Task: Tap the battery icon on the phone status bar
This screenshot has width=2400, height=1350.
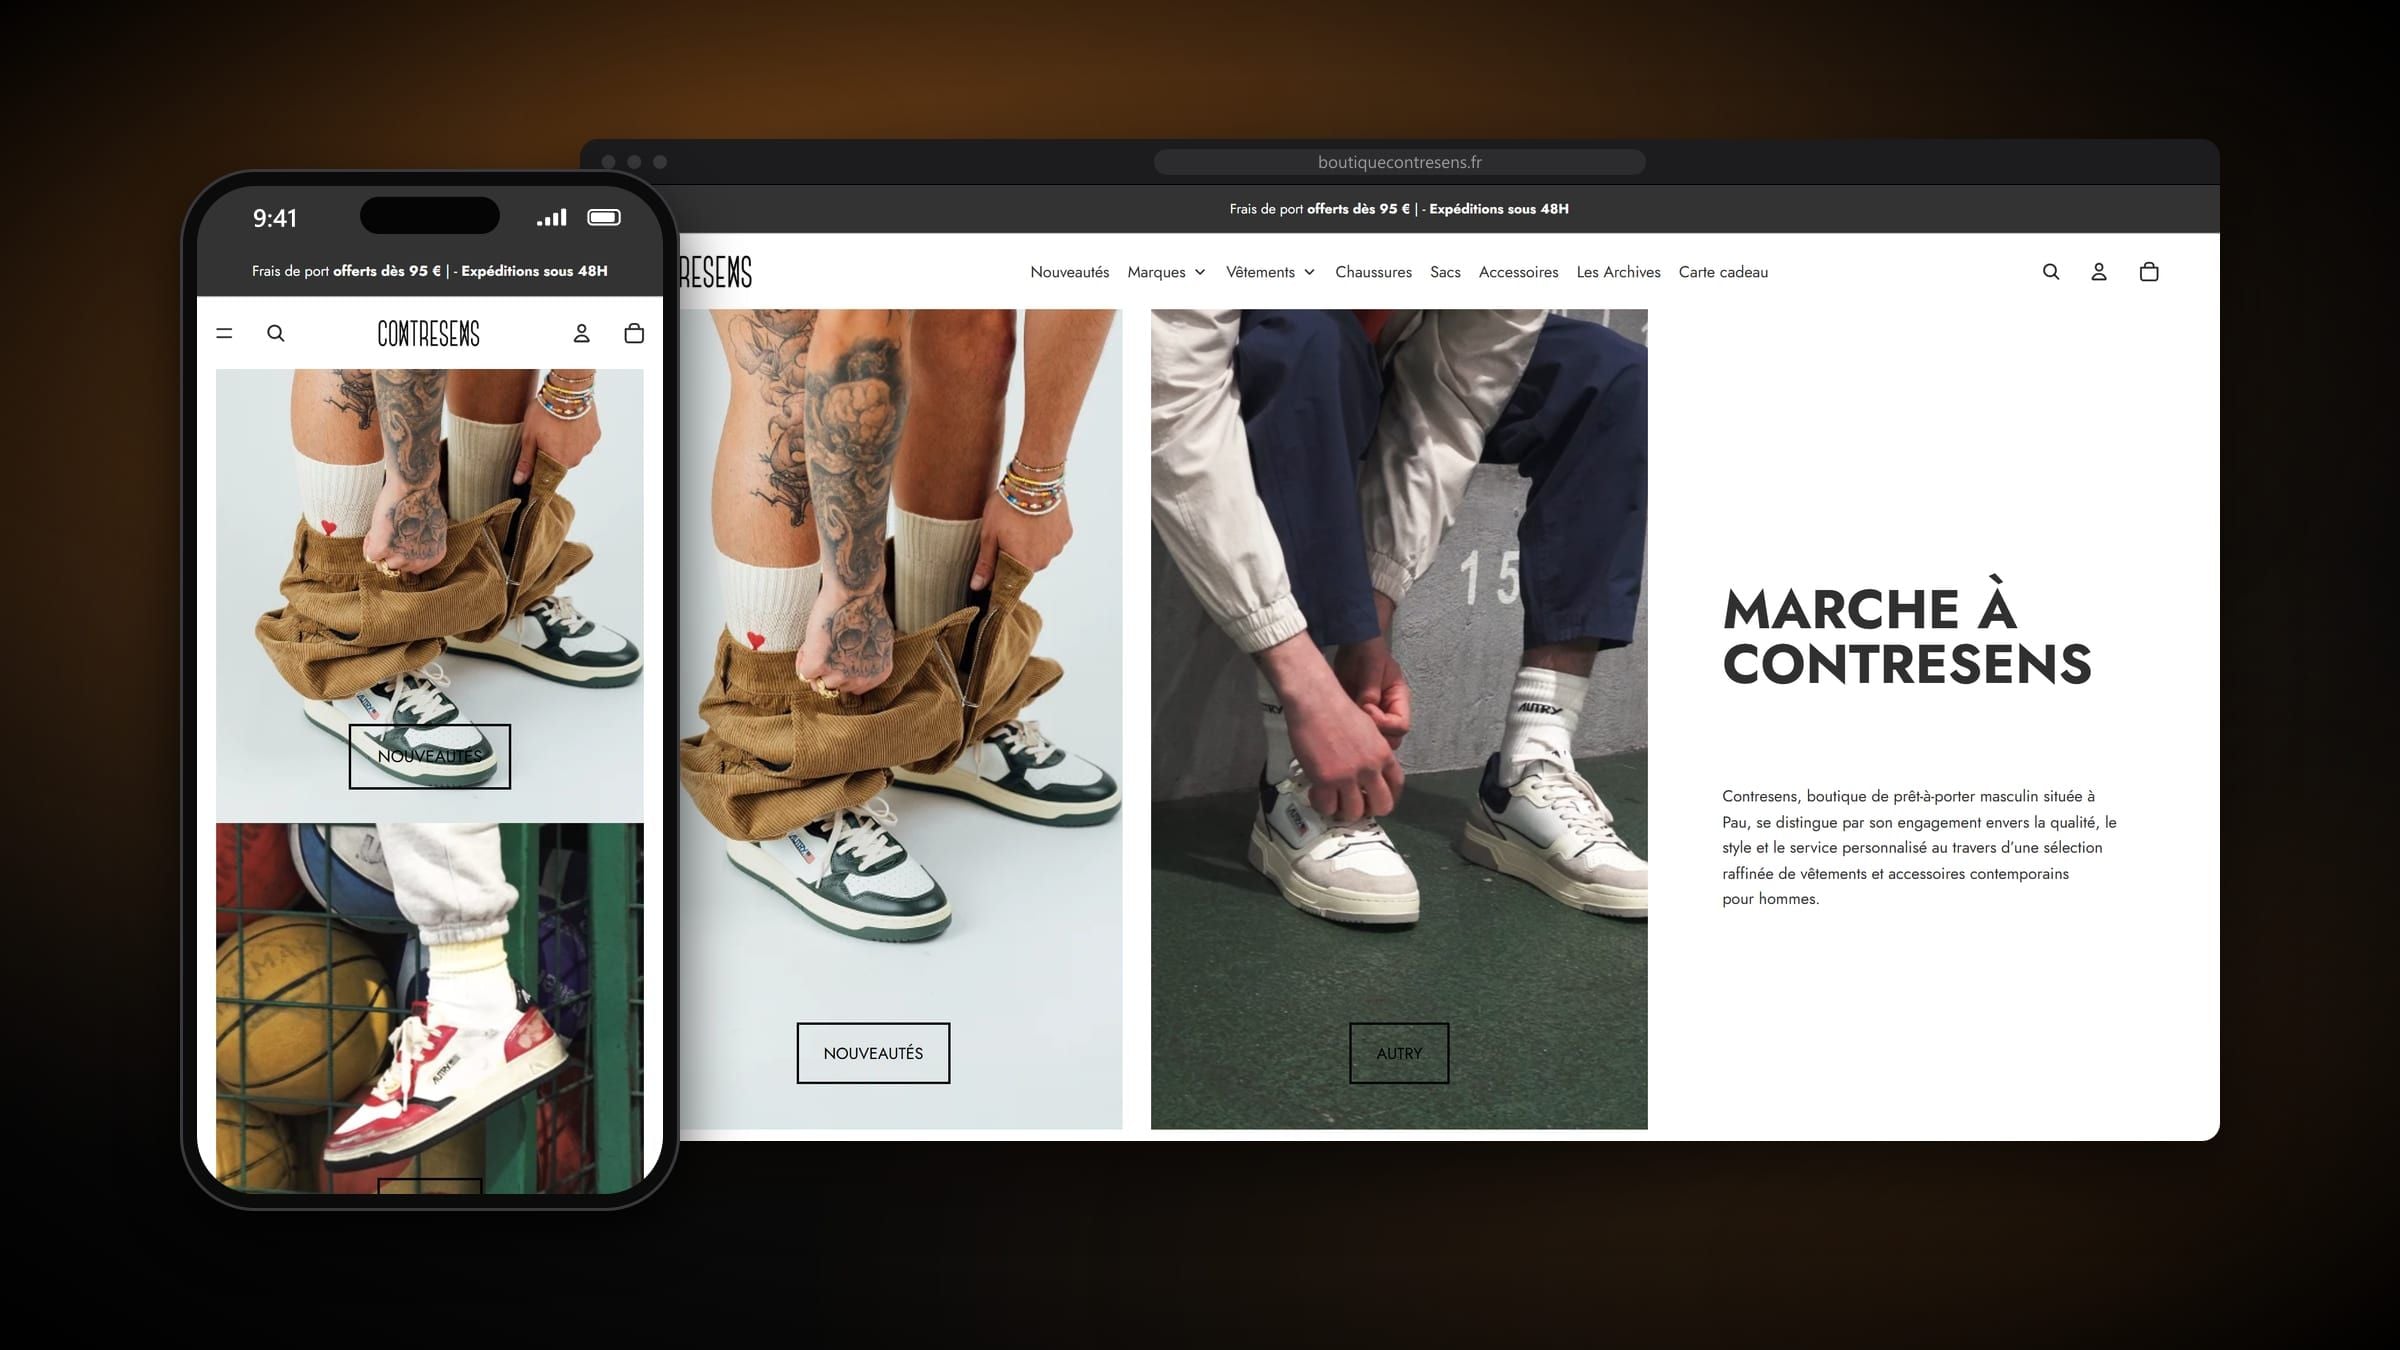Action: 604,217
